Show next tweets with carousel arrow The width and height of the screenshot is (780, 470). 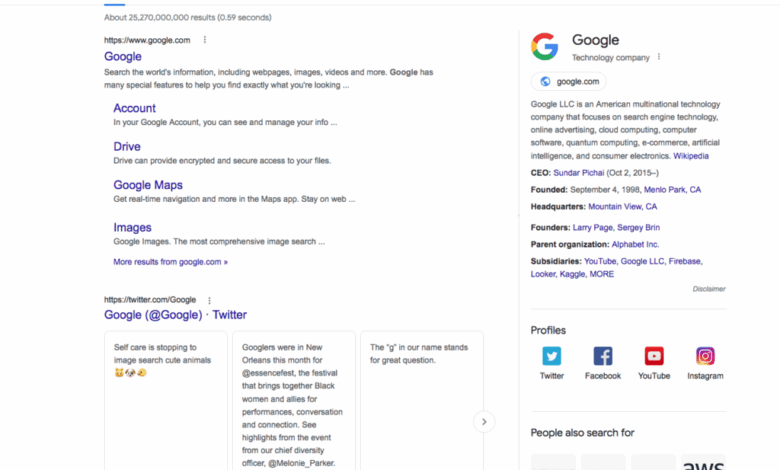pos(484,422)
